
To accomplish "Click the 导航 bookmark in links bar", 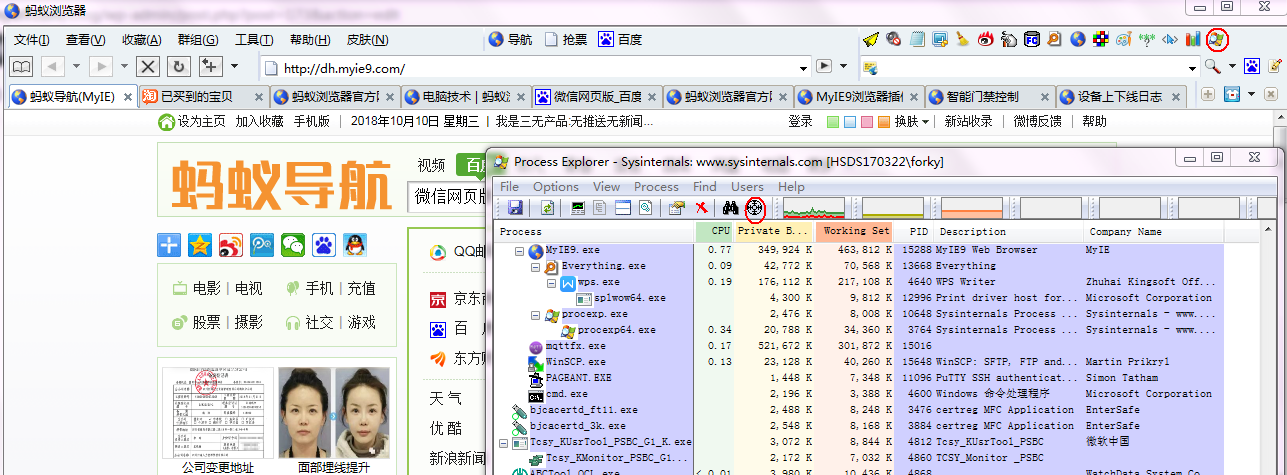I will 510,40.
